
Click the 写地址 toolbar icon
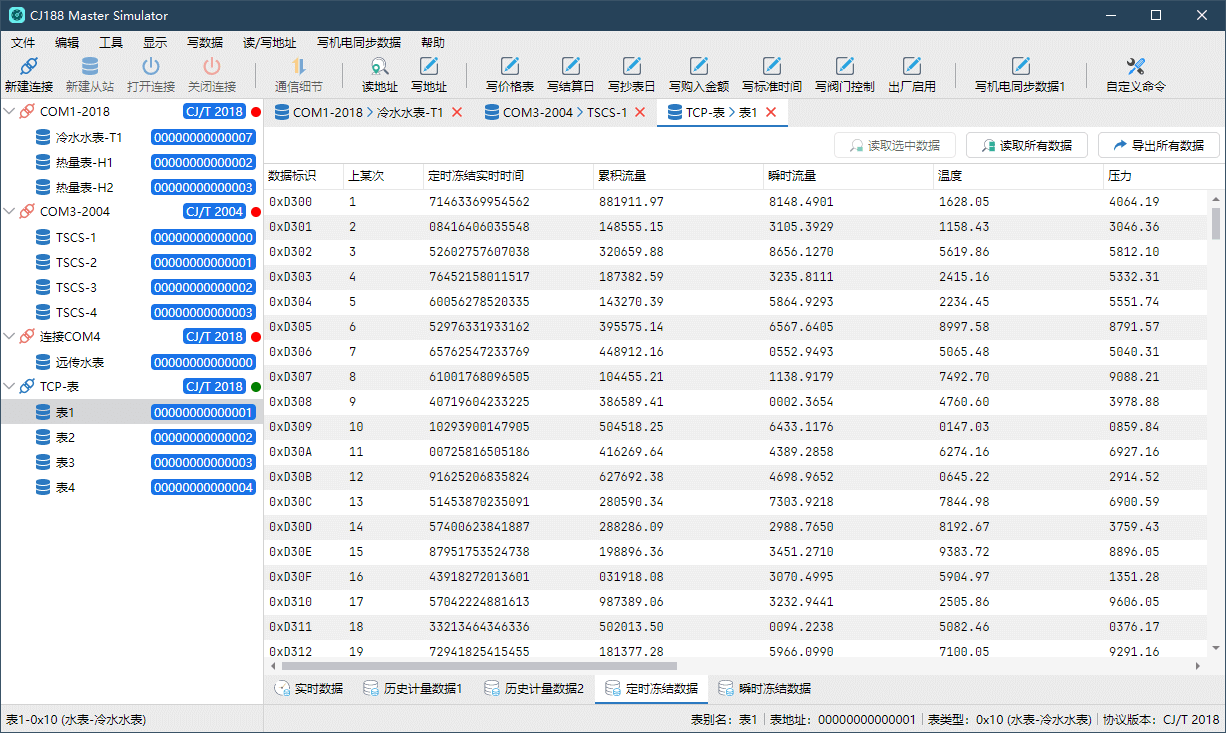click(429, 67)
